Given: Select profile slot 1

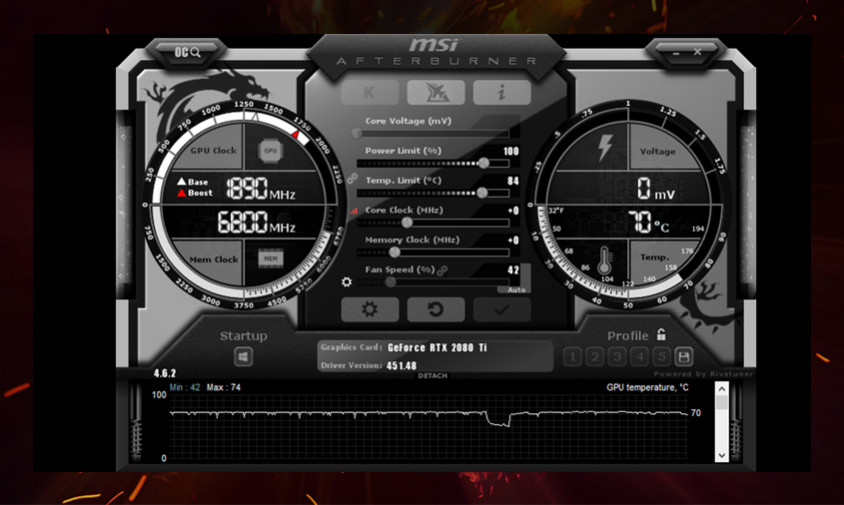Looking at the screenshot, I should pos(573,356).
